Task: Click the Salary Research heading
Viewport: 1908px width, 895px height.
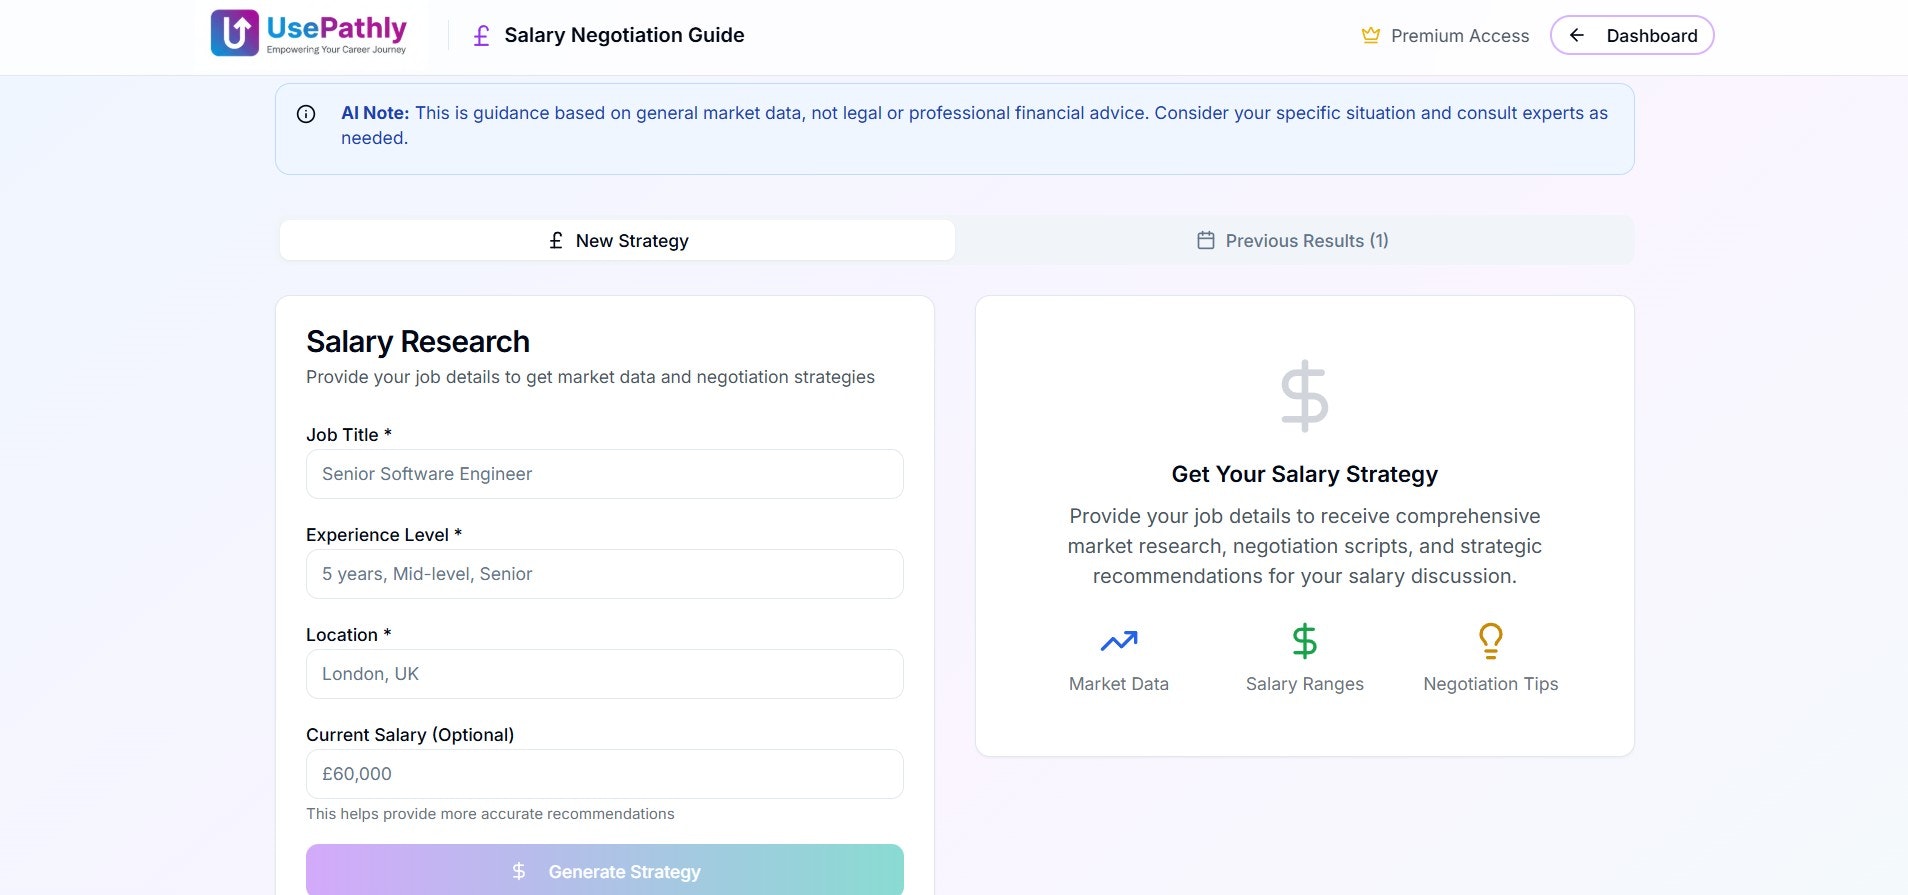Action: (418, 342)
